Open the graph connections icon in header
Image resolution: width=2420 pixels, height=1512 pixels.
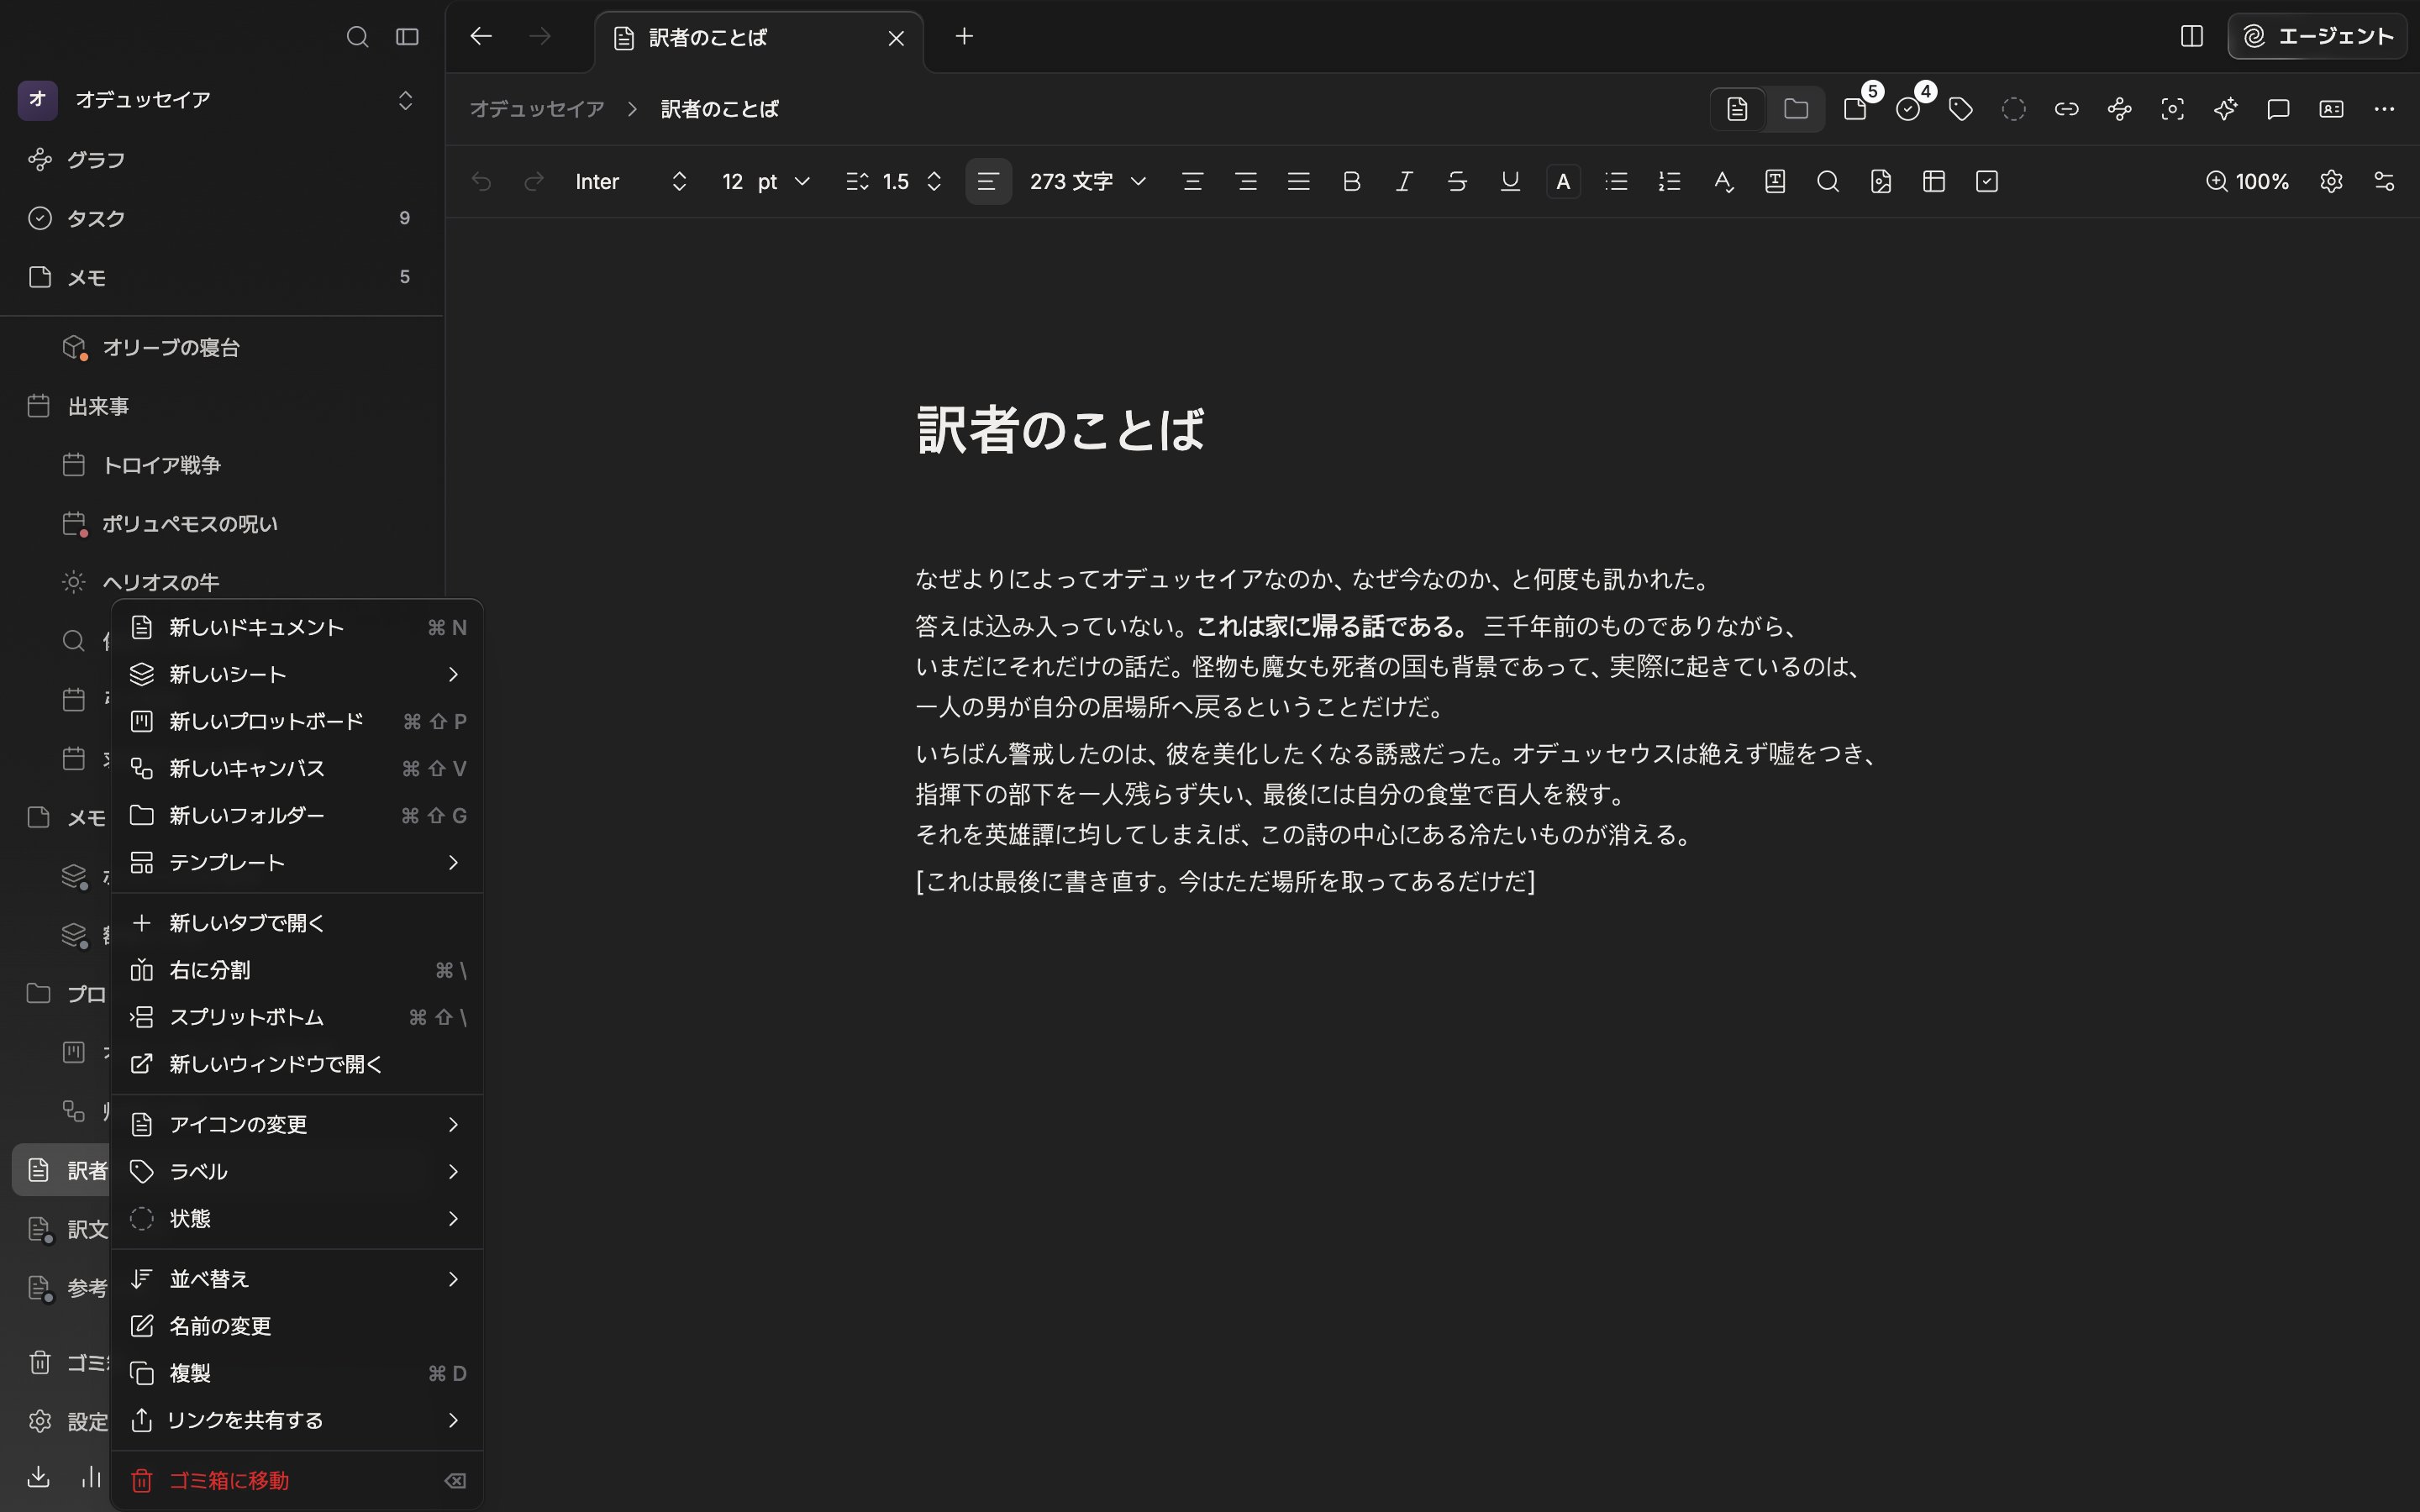coord(2120,109)
